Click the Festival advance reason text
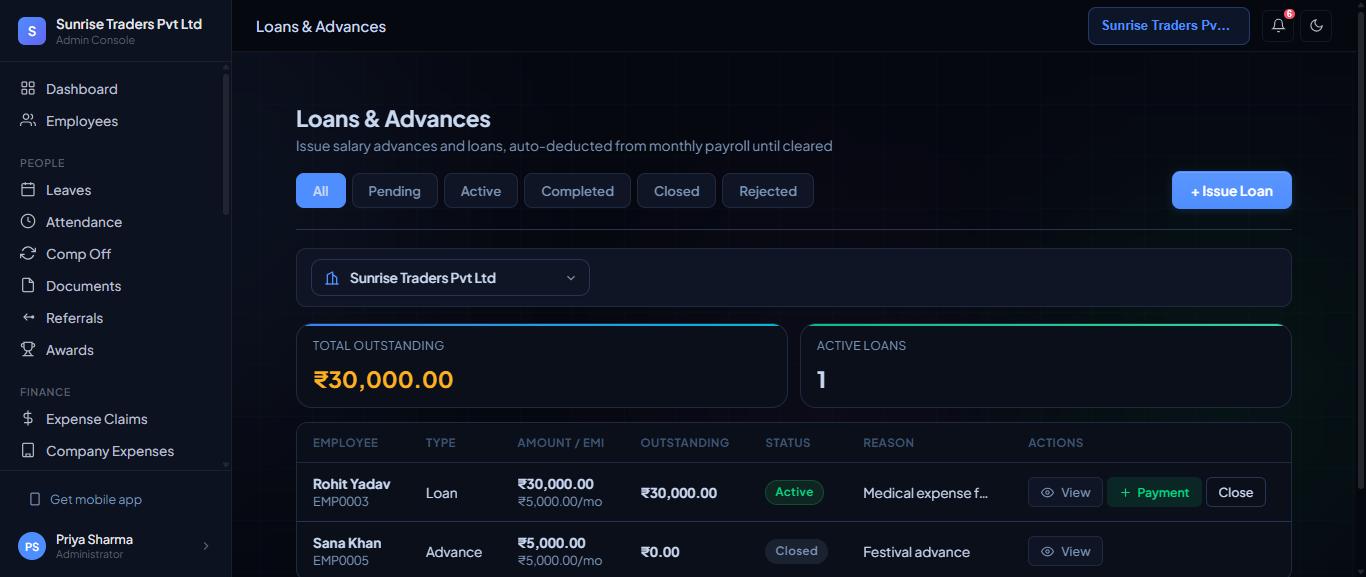 [x=917, y=552]
